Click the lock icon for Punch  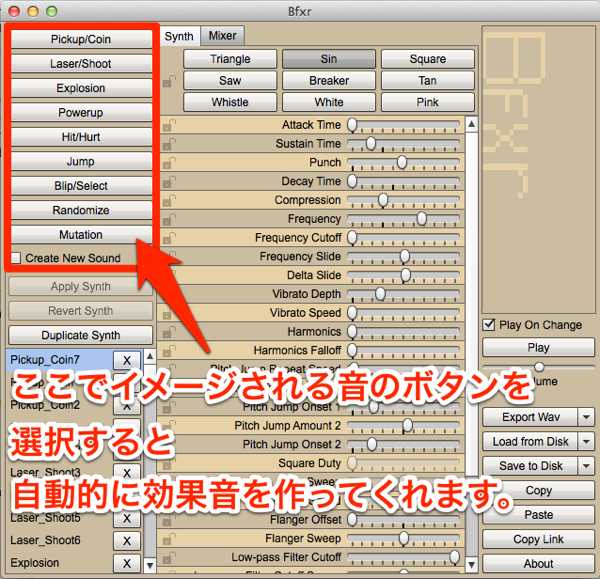pos(169,163)
